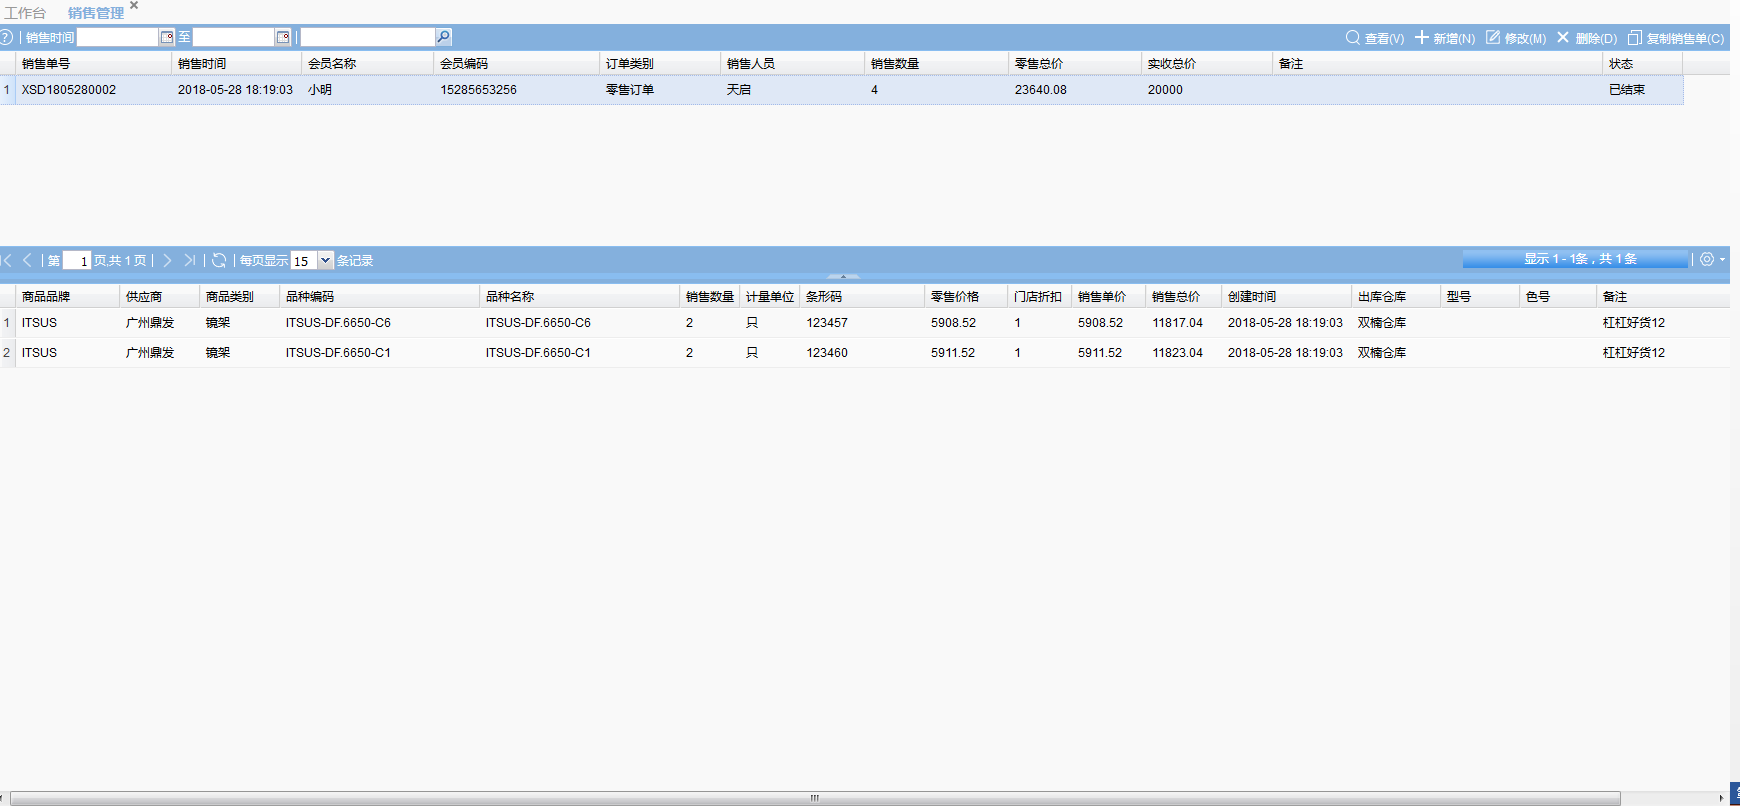Collapse the detail panel splitter arrow
Screen dimensions: 1740x806
click(x=843, y=277)
